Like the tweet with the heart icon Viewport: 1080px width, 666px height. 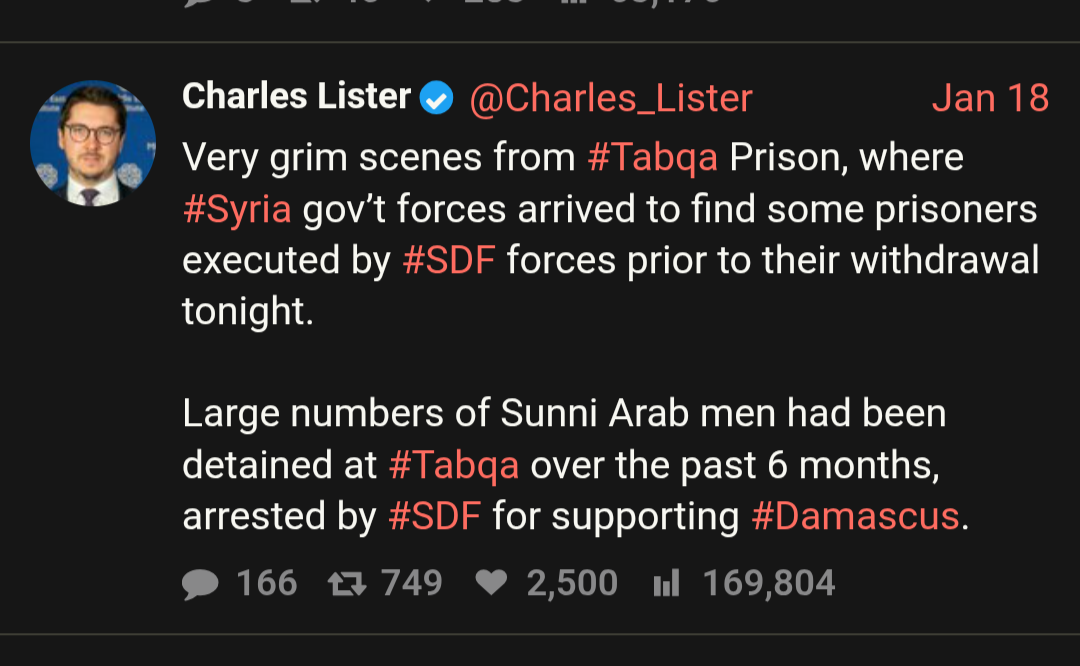click(x=490, y=584)
